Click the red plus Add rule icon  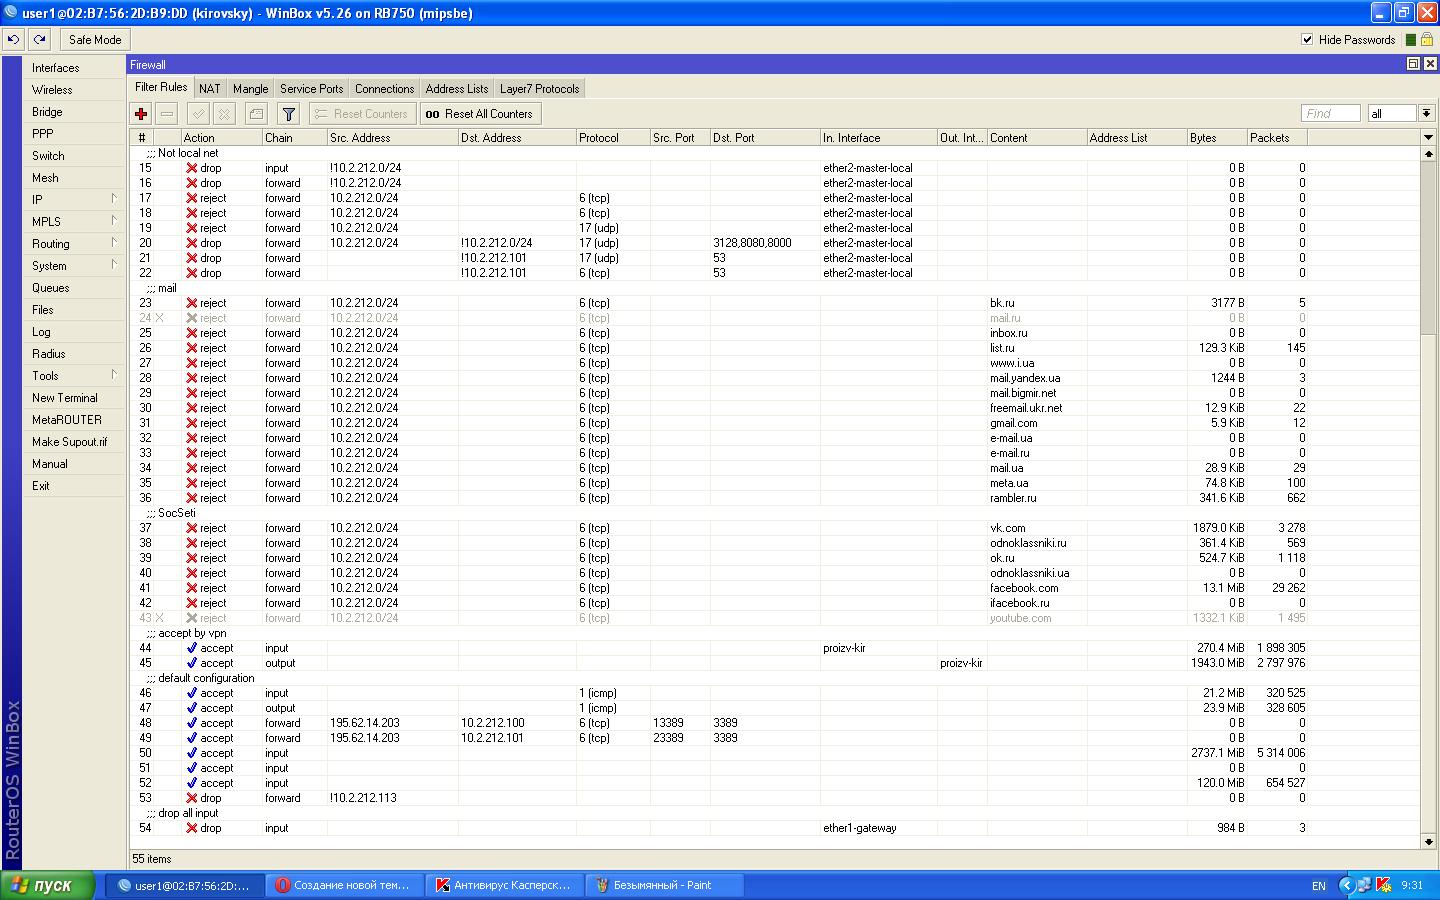[x=141, y=114]
